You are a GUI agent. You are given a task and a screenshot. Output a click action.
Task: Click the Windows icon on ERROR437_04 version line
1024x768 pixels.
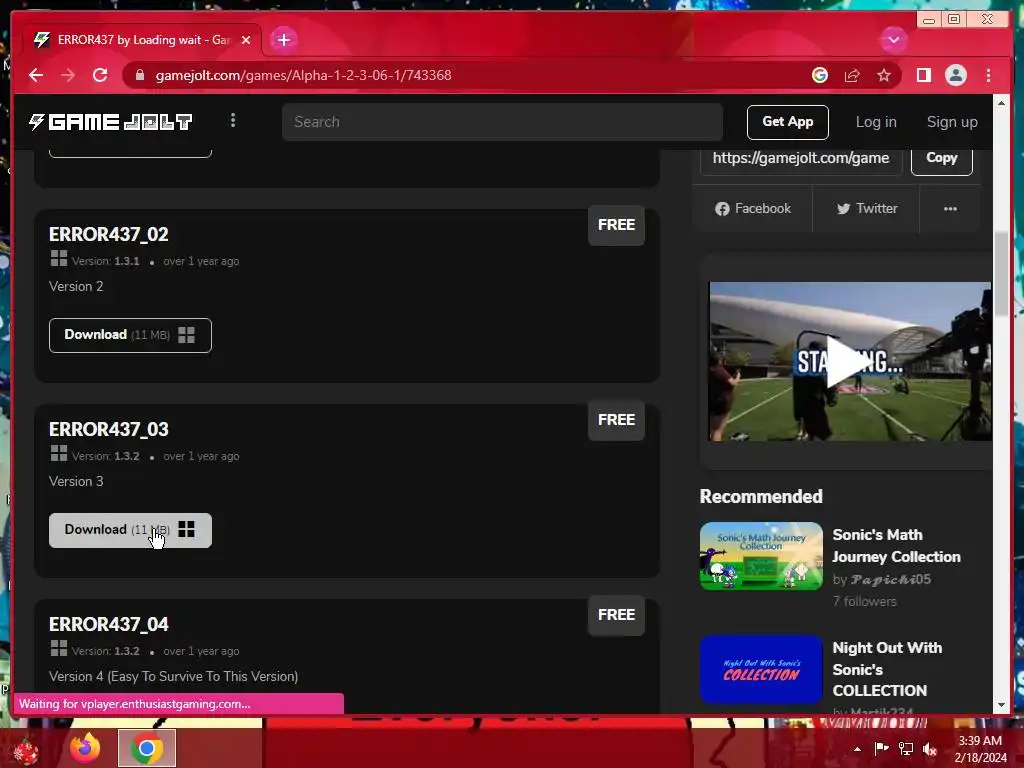pos(59,648)
